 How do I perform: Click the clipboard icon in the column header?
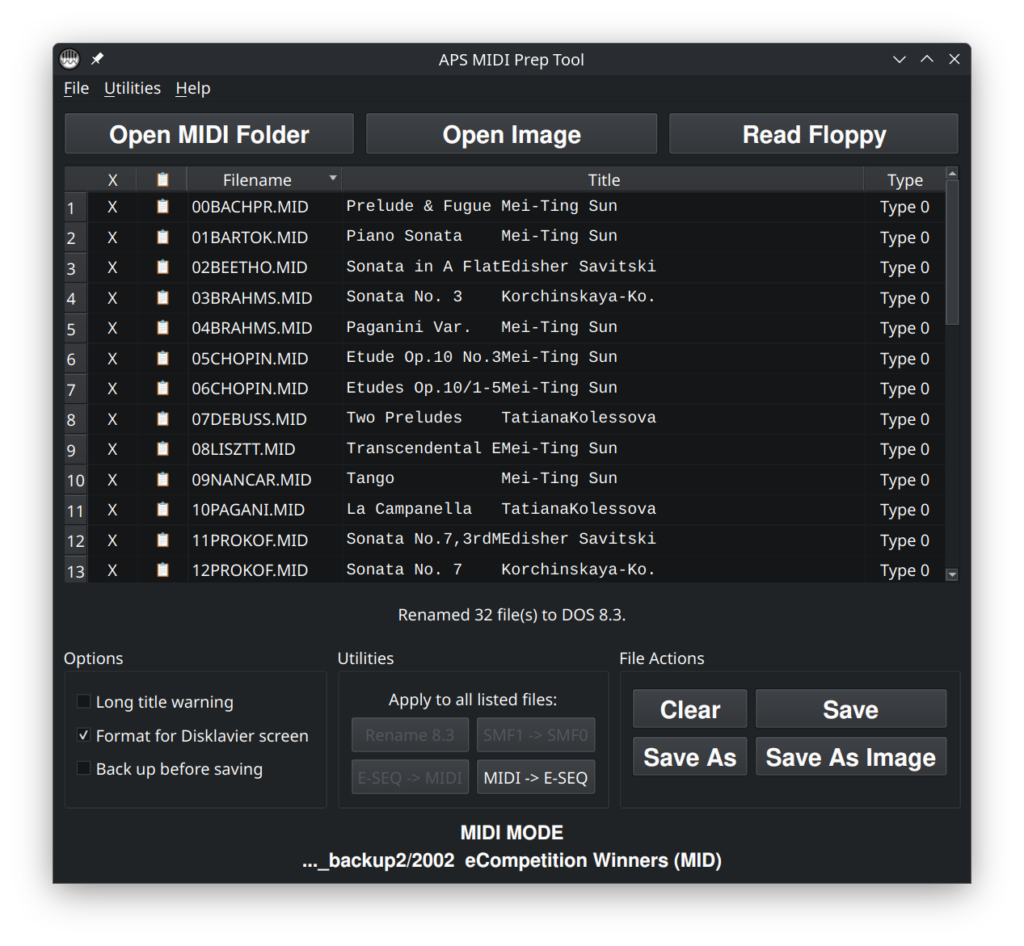coord(161,179)
